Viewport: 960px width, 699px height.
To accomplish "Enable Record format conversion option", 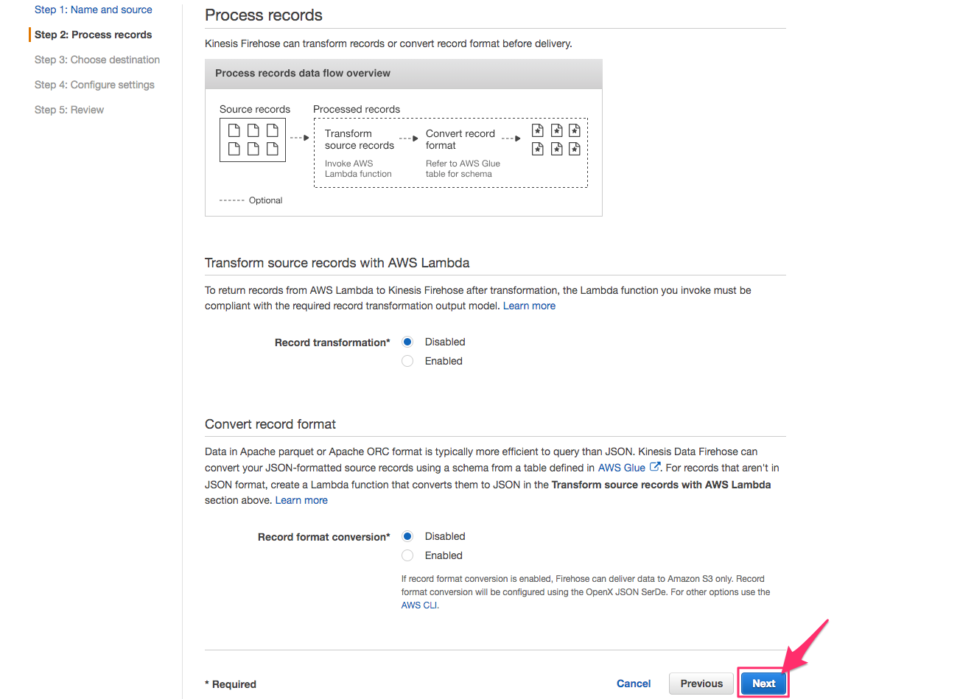I will pyautogui.click(x=408, y=555).
